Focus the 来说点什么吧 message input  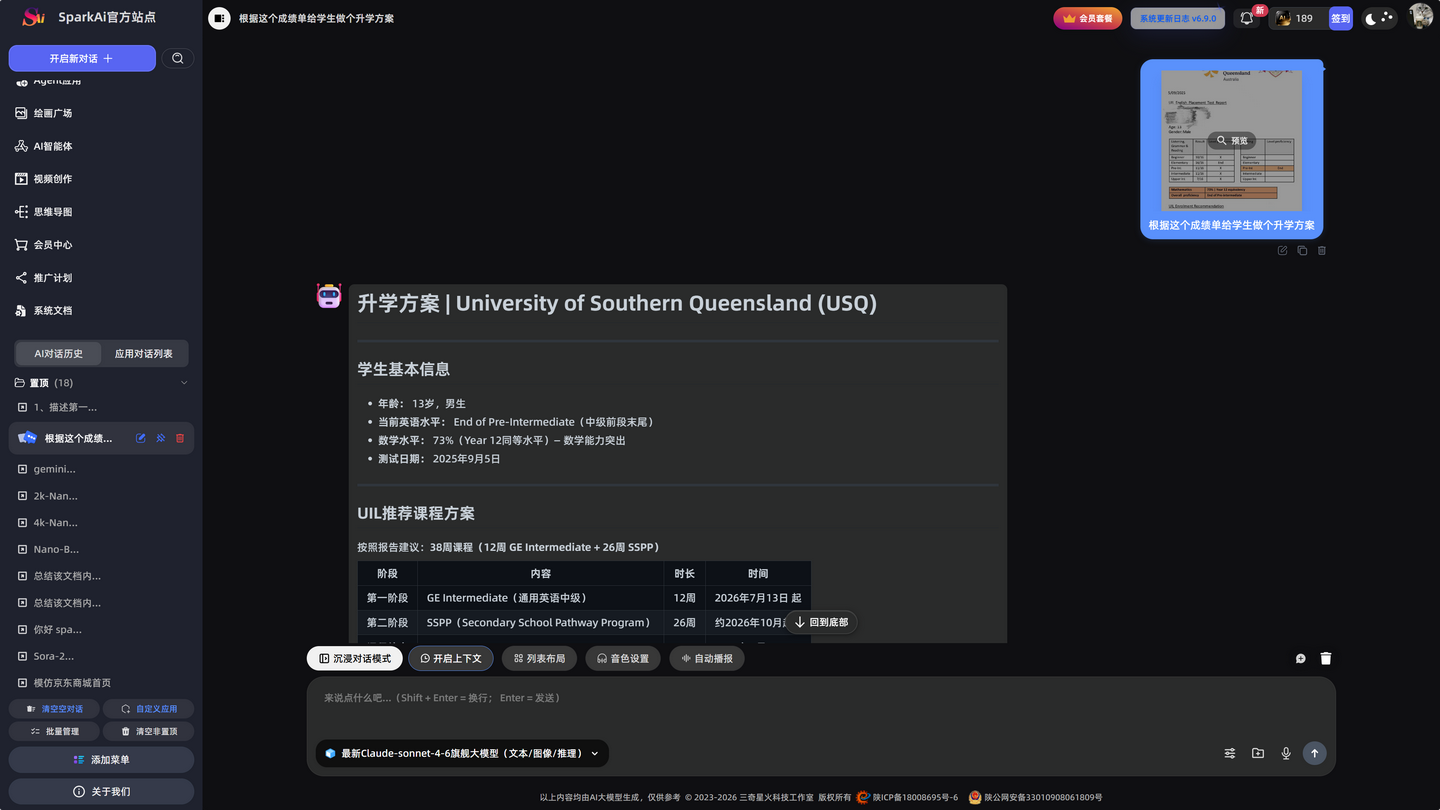(x=821, y=698)
